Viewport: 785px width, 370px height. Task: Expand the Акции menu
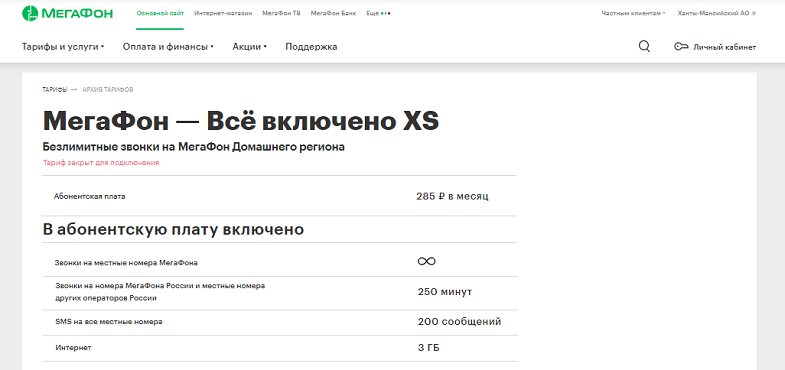249,47
